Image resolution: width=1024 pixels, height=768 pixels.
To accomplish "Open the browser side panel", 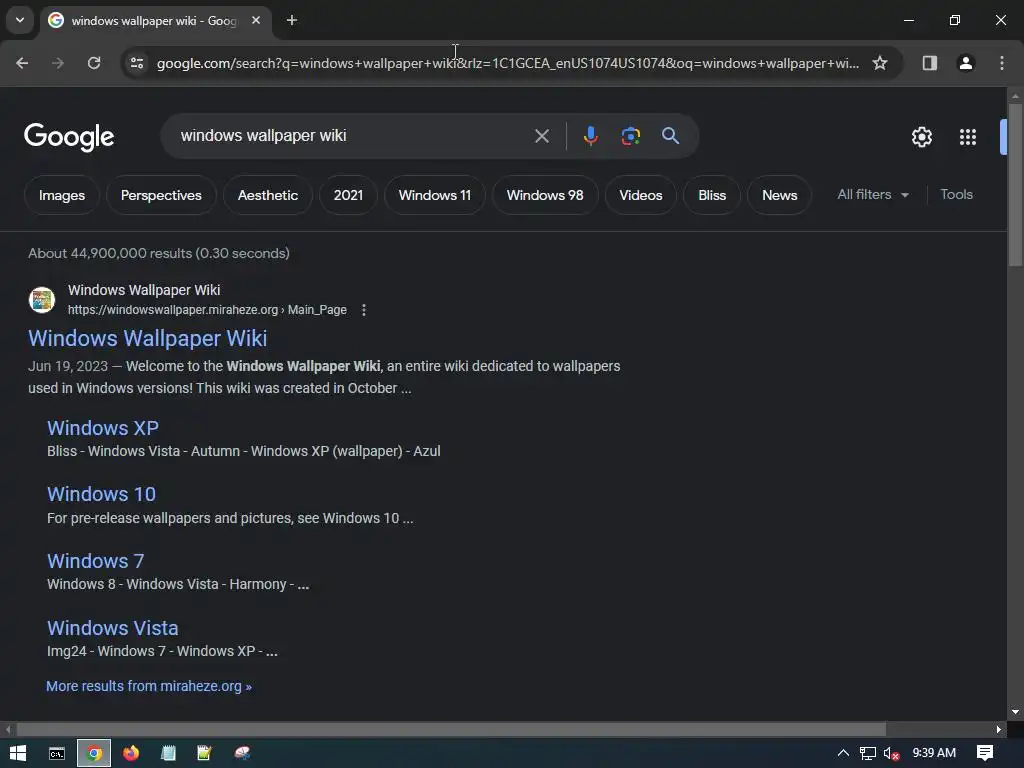I will pyautogui.click(x=929, y=63).
